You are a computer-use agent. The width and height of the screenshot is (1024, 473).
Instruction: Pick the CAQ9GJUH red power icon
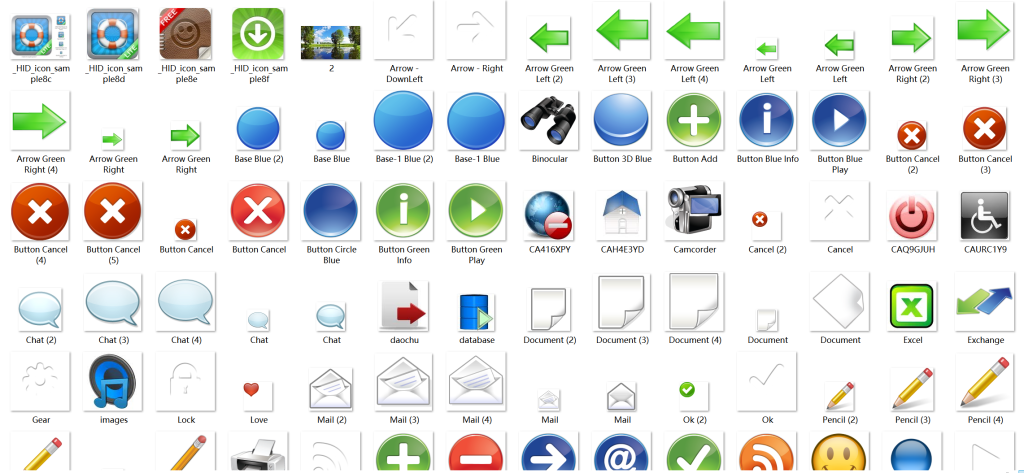pos(912,212)
